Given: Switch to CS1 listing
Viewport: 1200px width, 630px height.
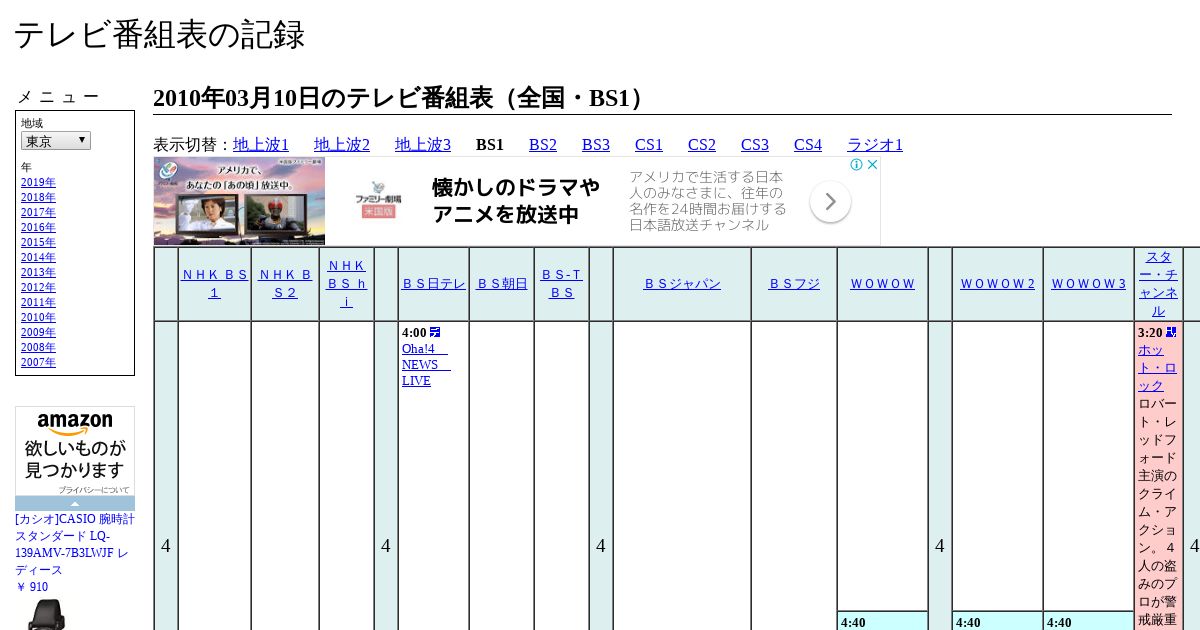Looking at the screenshot, I should coord(649,145).
